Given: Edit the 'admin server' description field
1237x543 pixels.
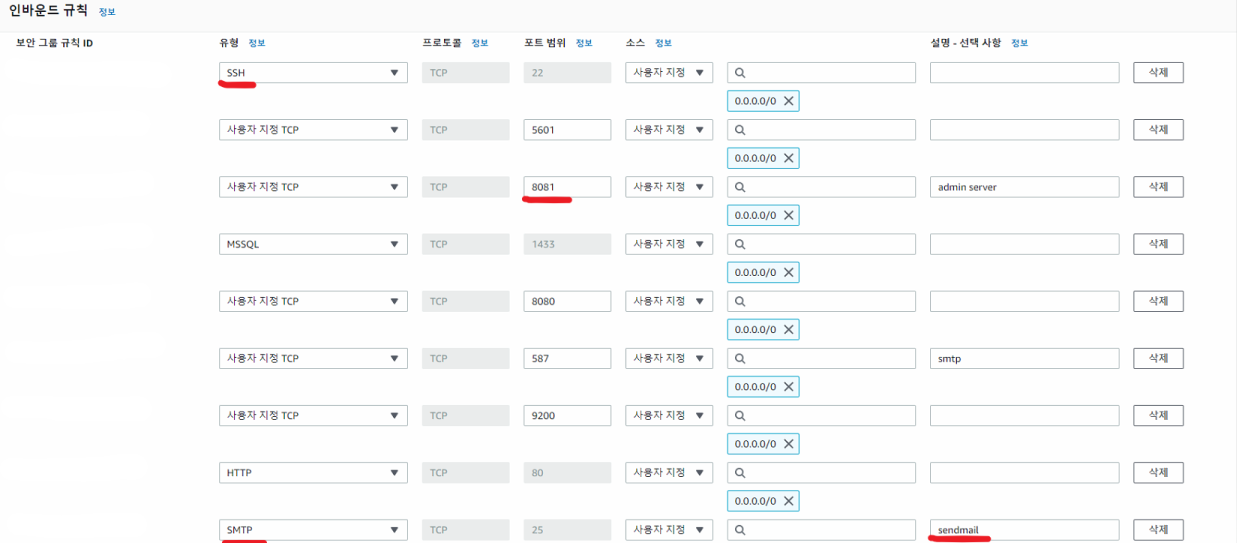Looking at the screenshot, I should [1024, 187].
